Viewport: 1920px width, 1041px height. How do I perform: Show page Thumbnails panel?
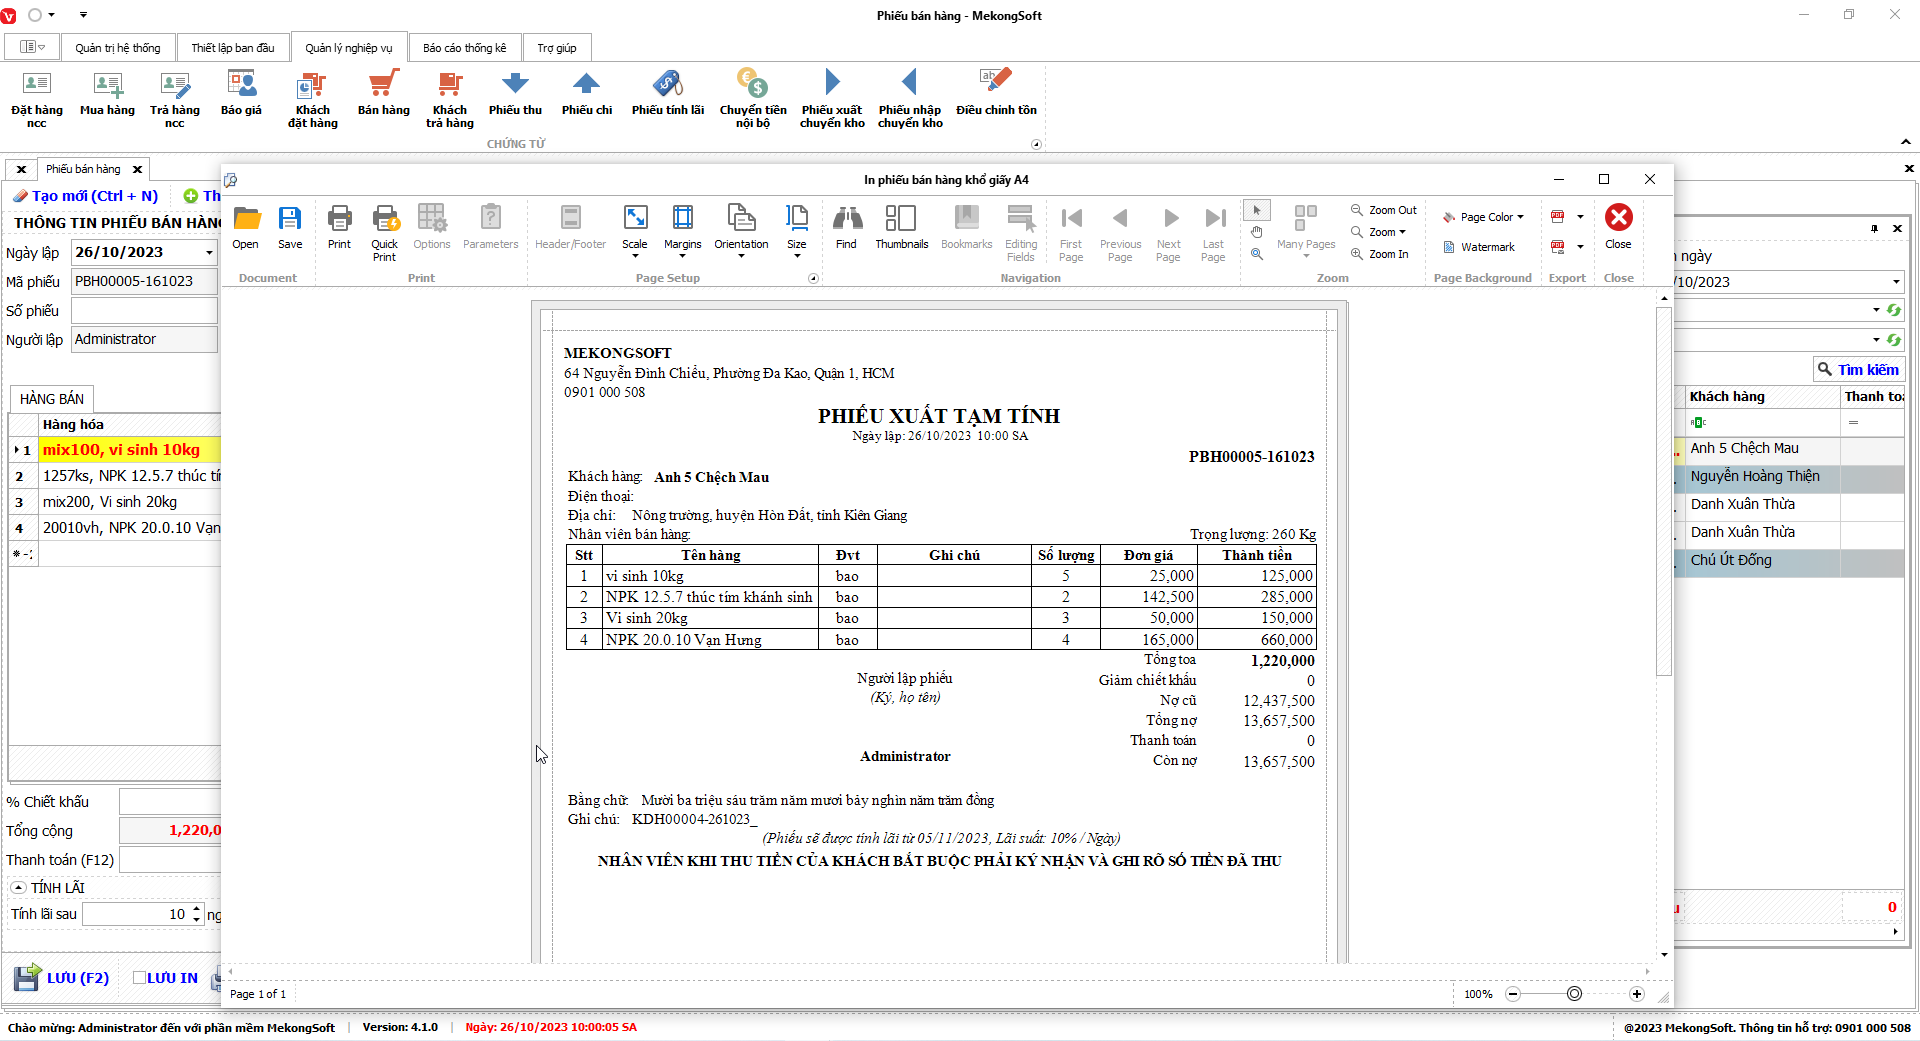(901, 227)
